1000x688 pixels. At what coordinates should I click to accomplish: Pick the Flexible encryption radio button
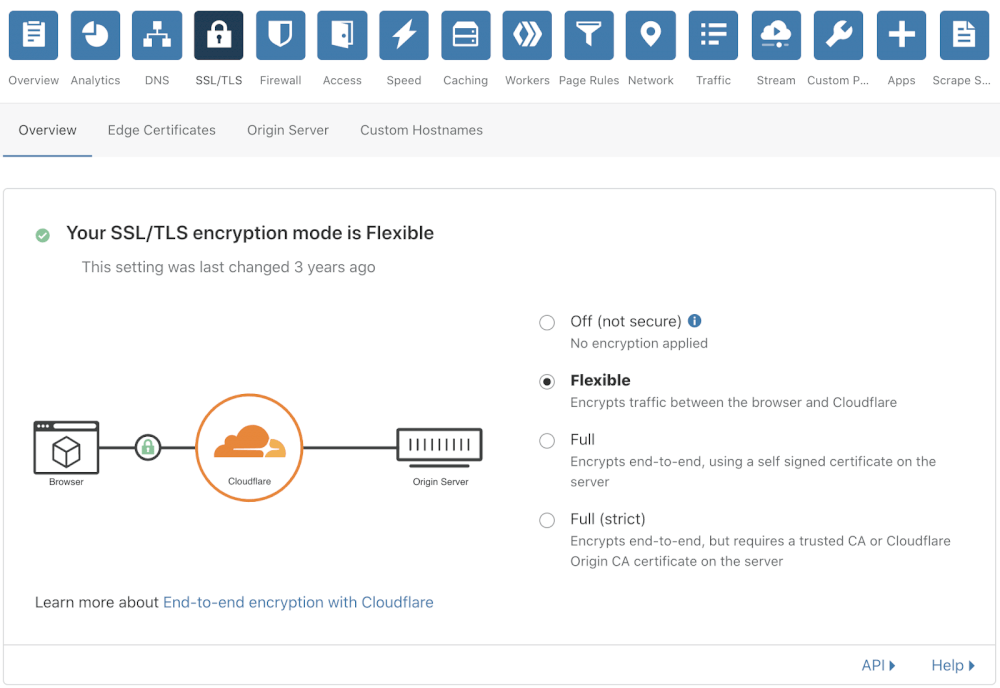click(x=547, y=381)
